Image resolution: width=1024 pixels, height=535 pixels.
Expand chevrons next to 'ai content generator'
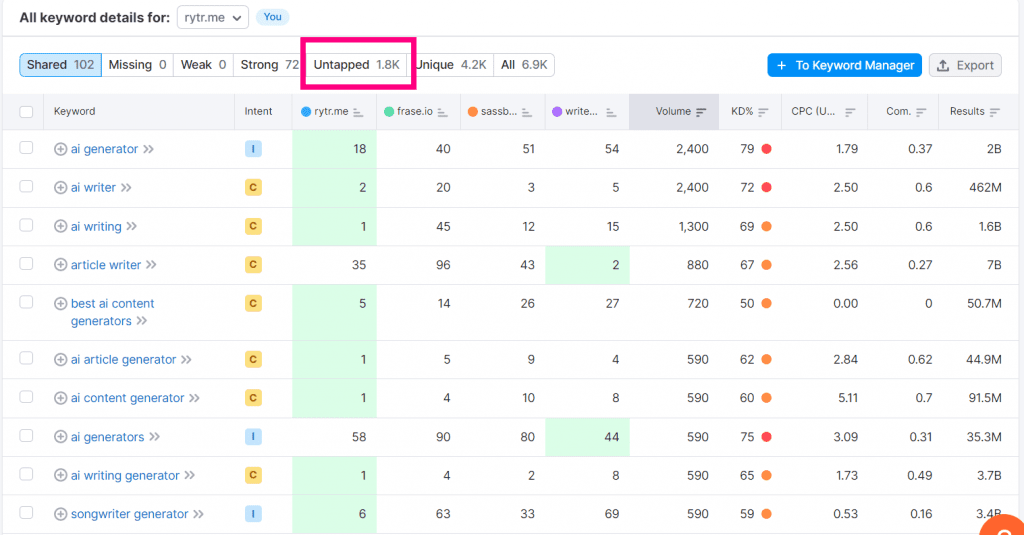coord(194,398)
